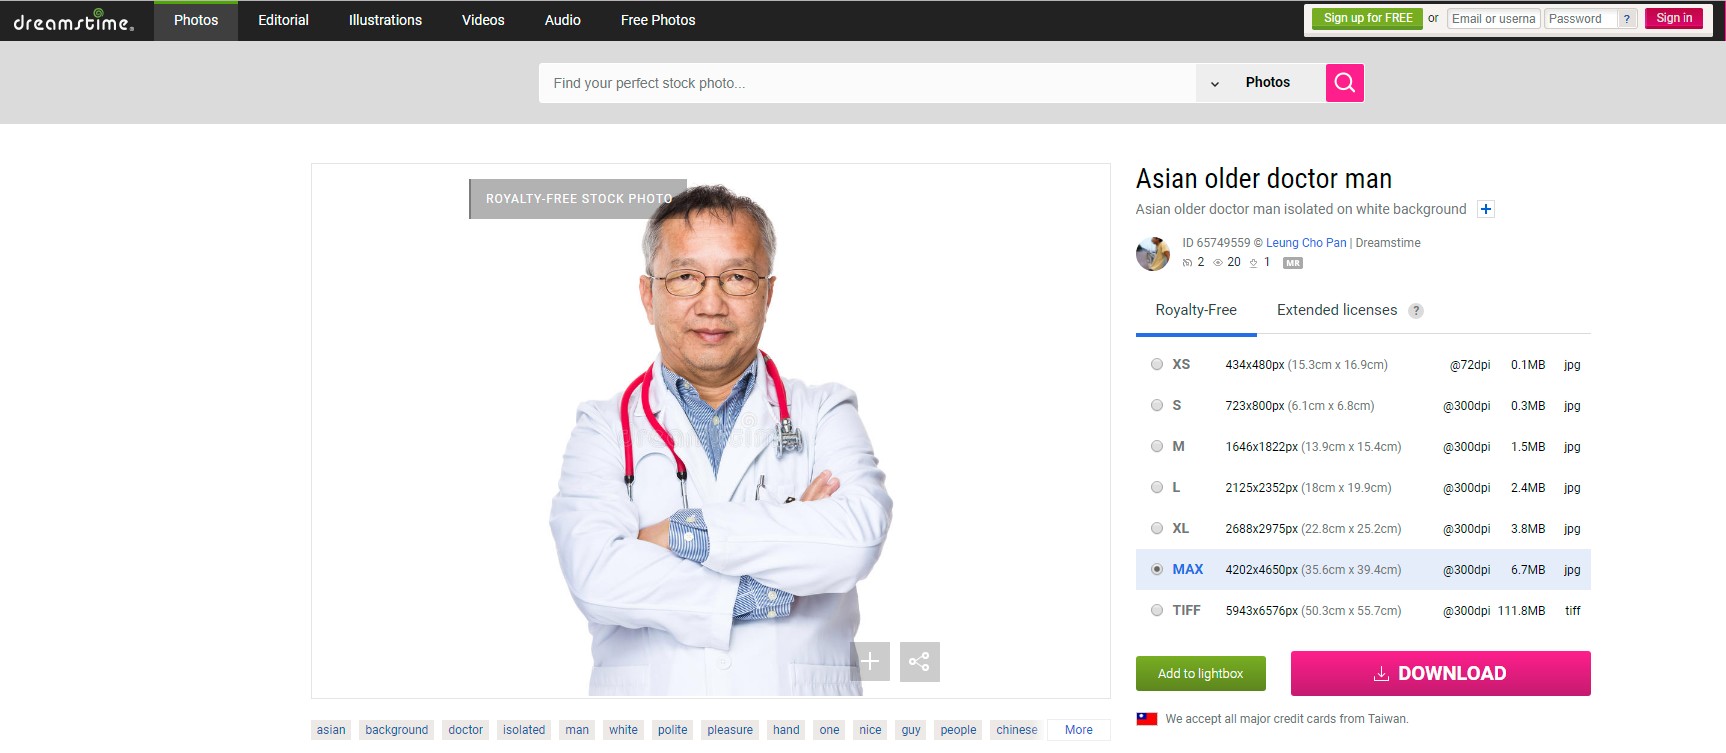Click the Email or username field
The width and height of the screenshot is (1726, 753).
coord(1493,19)
